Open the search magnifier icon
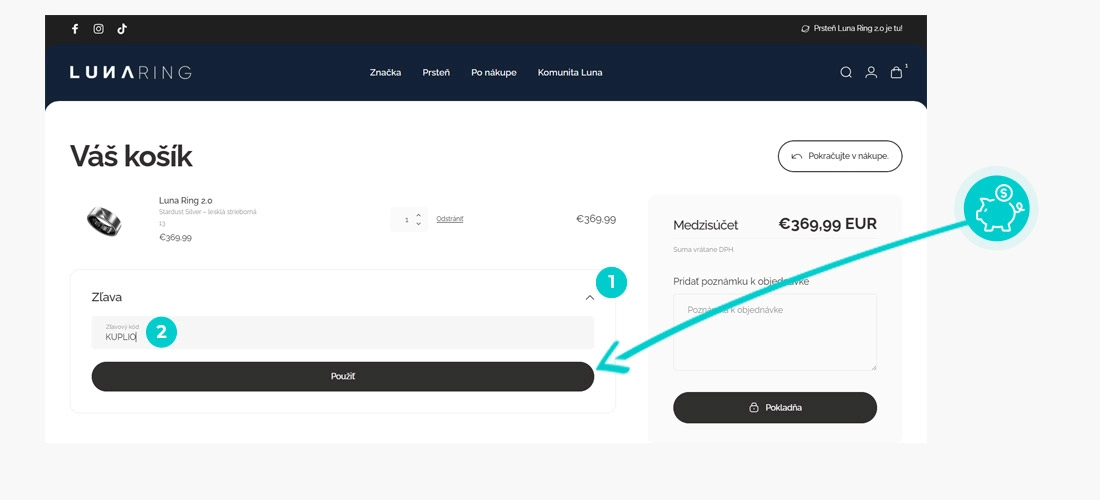The width and height of the screenshot is (1100, 500). [x=846, y=72]
